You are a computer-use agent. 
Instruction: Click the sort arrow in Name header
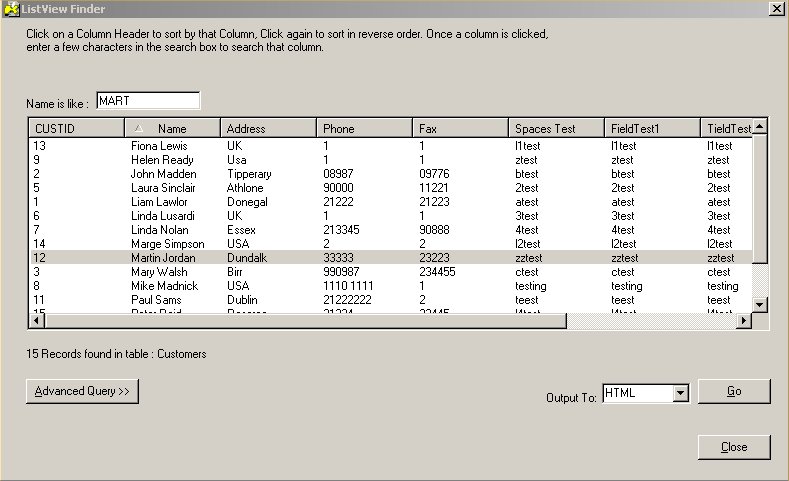[x=139, y=128]
